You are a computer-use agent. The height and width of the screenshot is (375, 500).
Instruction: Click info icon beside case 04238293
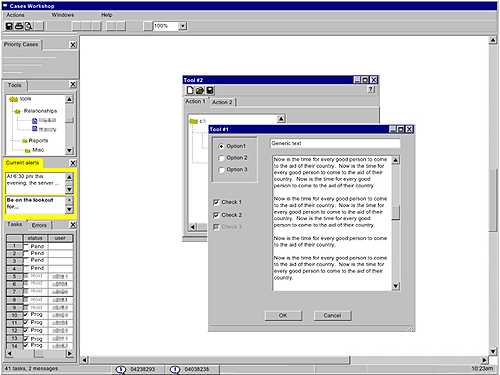pyautogui.click(x=121, y=369)
